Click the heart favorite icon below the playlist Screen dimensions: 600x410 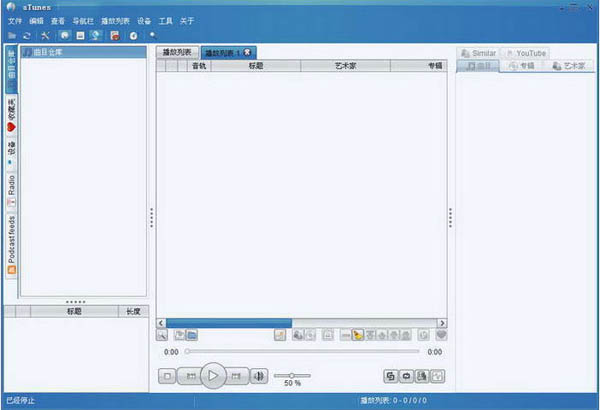(440, 335)
